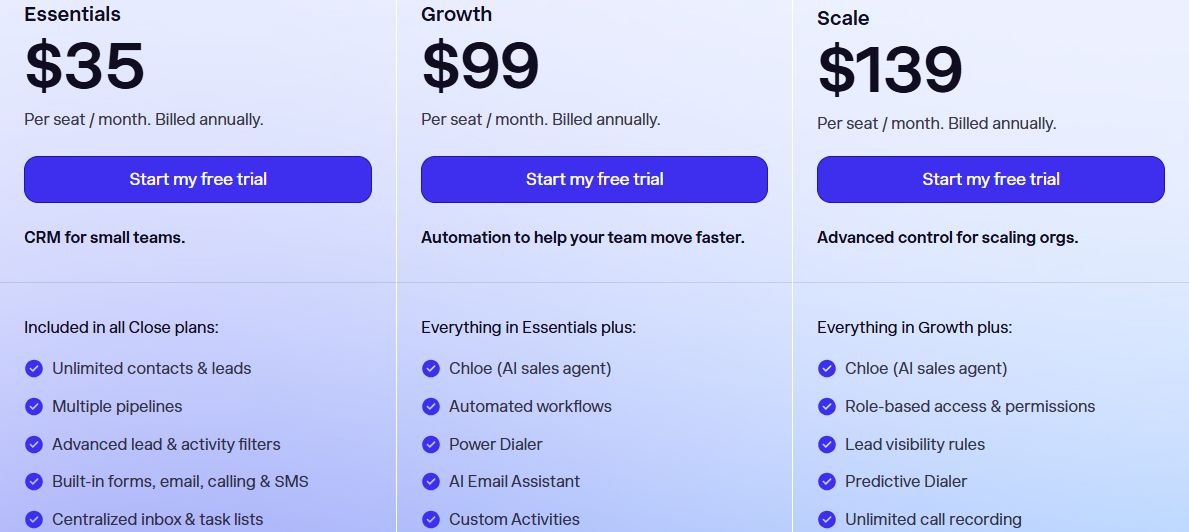Screen dimensions: 1189x532
Task: Start free trial for Growth plan
Action: [594, 180]
